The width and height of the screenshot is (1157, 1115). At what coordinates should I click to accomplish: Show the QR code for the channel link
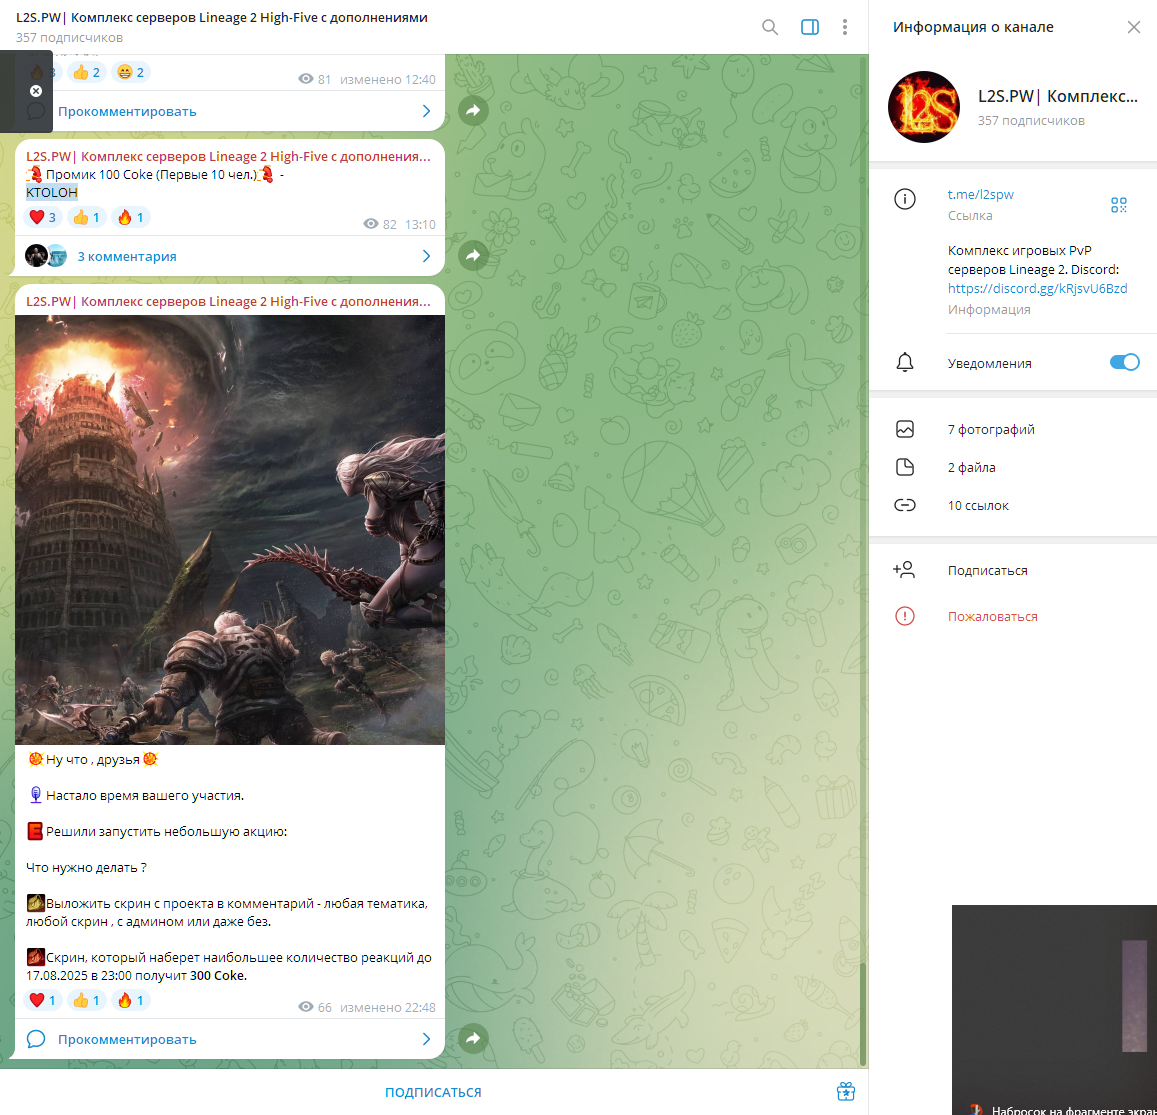[1119, 204]
